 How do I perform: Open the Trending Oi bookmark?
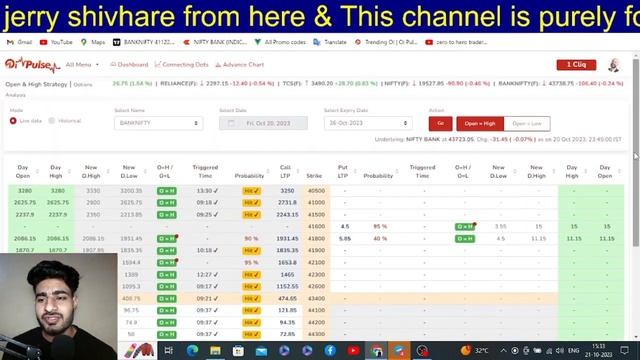coord(386,42)
